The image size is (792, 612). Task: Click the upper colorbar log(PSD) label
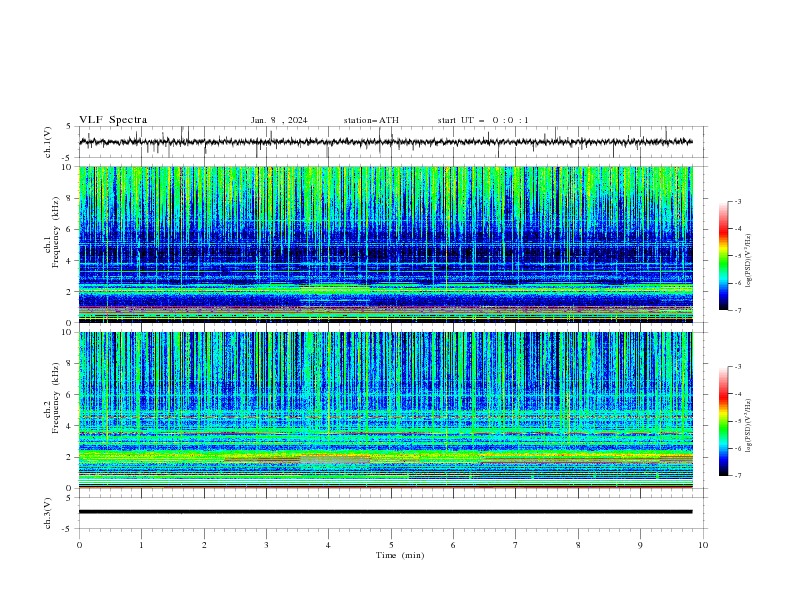[748, 261]
